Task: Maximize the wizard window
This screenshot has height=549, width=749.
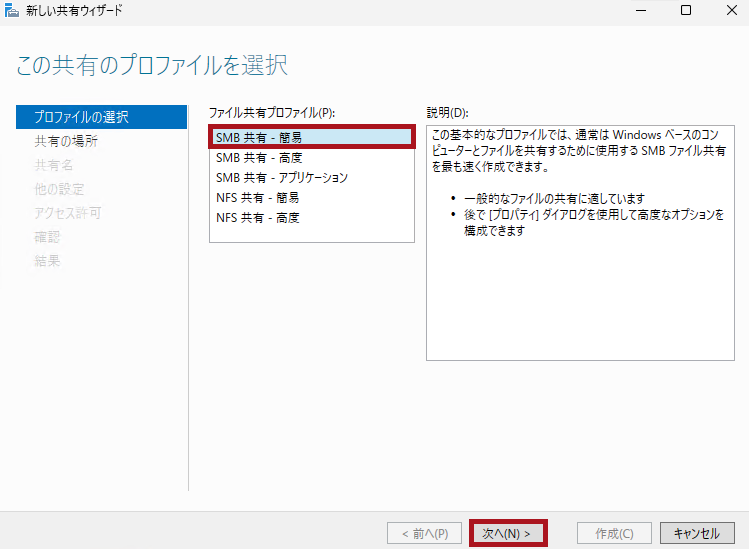Action: point(686,10)
